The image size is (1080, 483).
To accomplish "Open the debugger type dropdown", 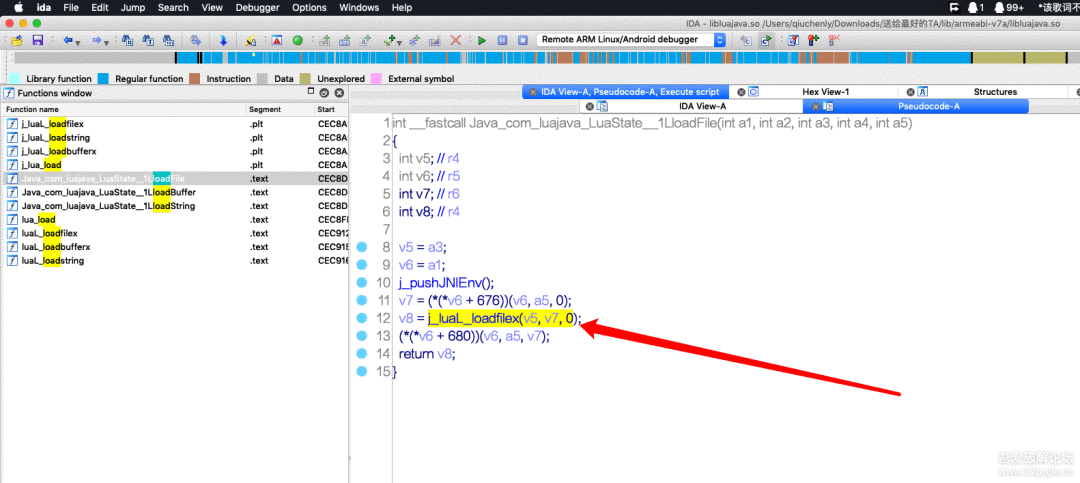I will pos(719,40).
